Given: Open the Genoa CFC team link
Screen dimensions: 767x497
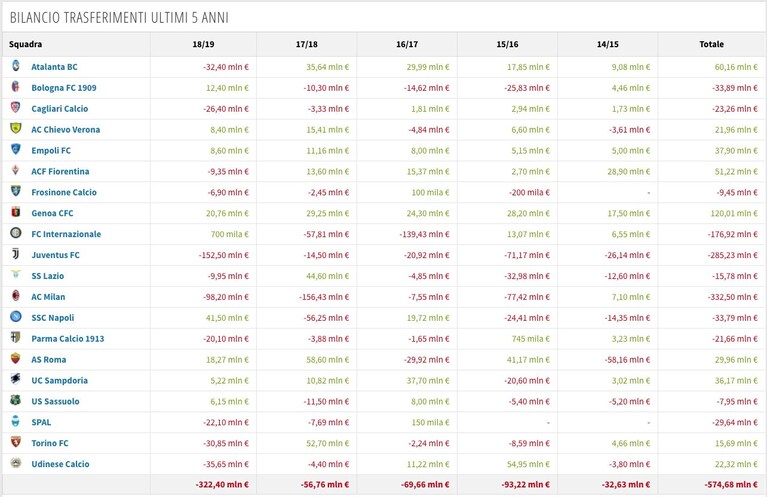Looking at the screenshot, I should coord(52,213).
